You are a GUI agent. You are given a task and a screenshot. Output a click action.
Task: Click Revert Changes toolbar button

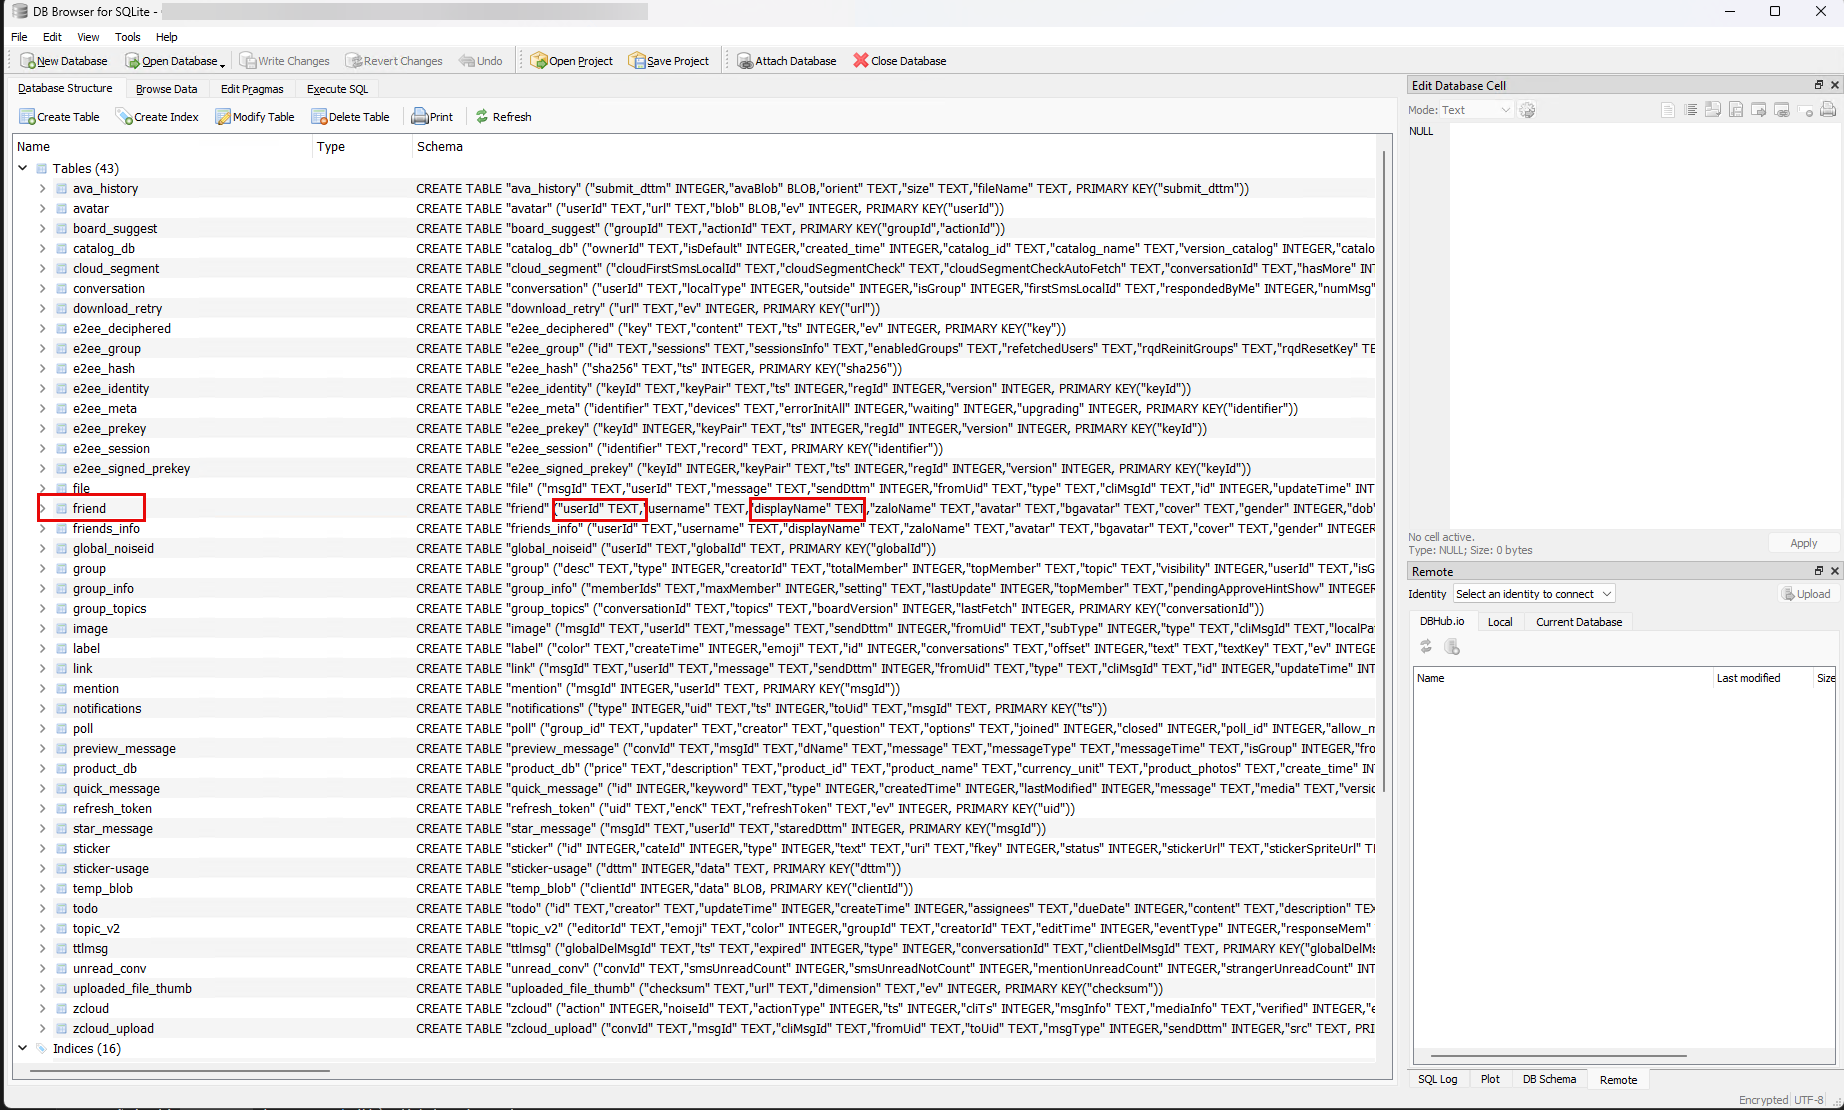(394, 61)
